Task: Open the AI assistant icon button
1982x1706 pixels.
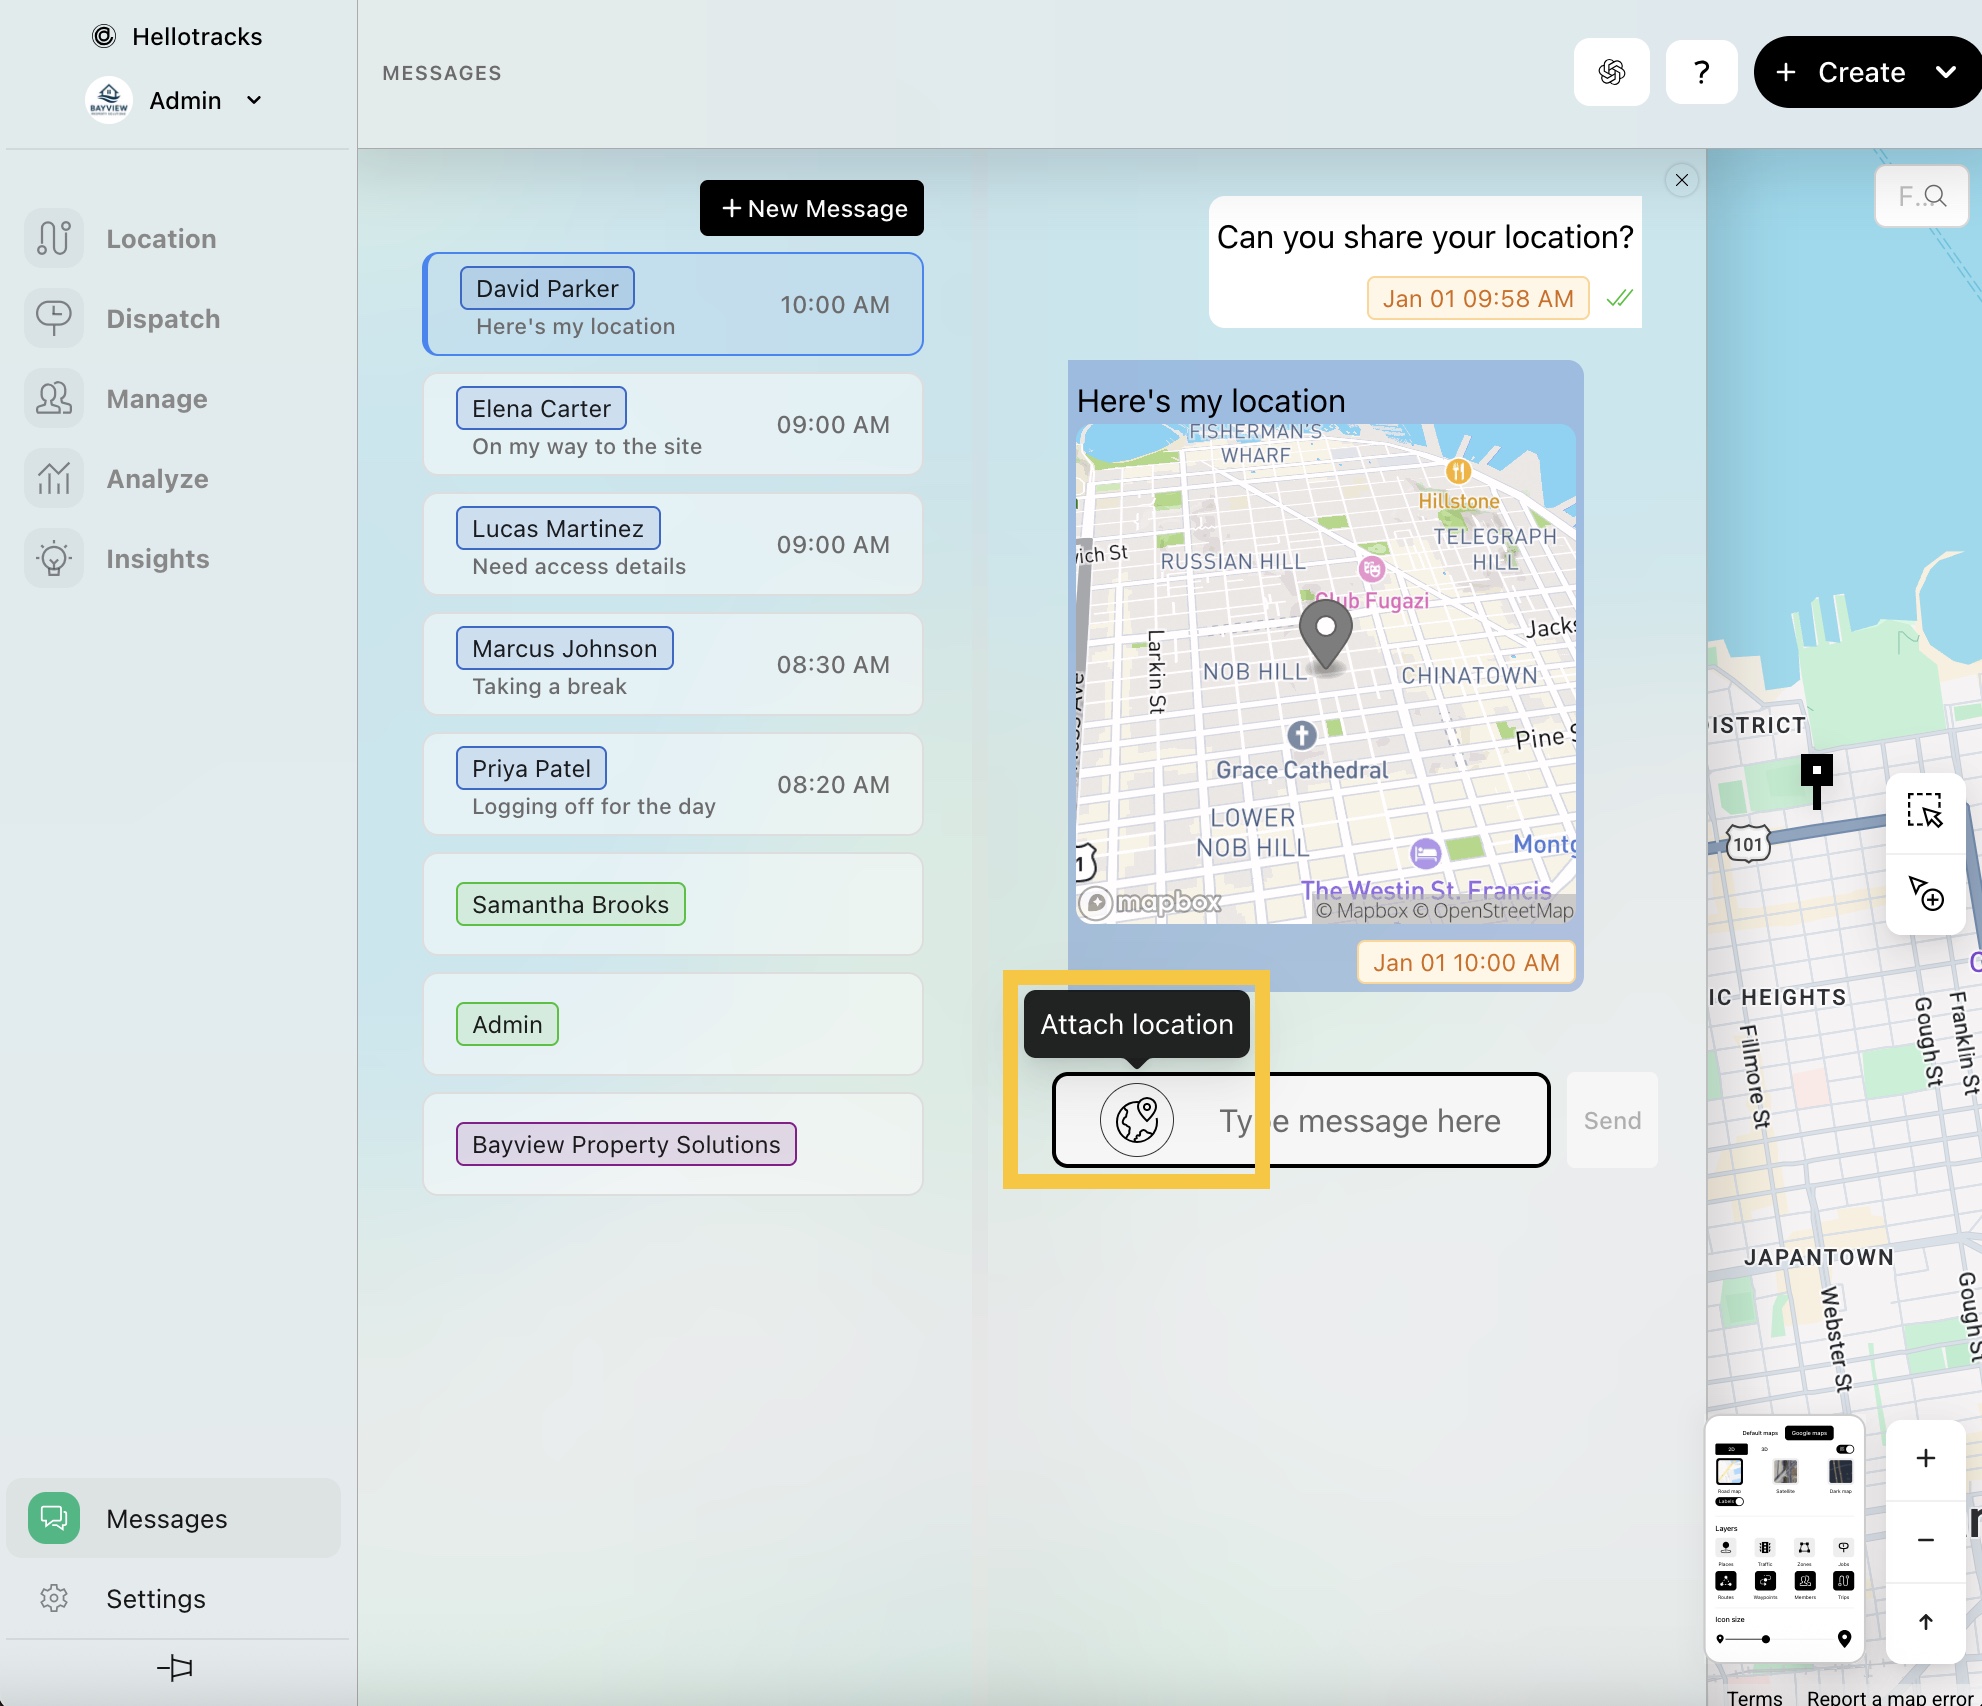Action: point(1611,72)
